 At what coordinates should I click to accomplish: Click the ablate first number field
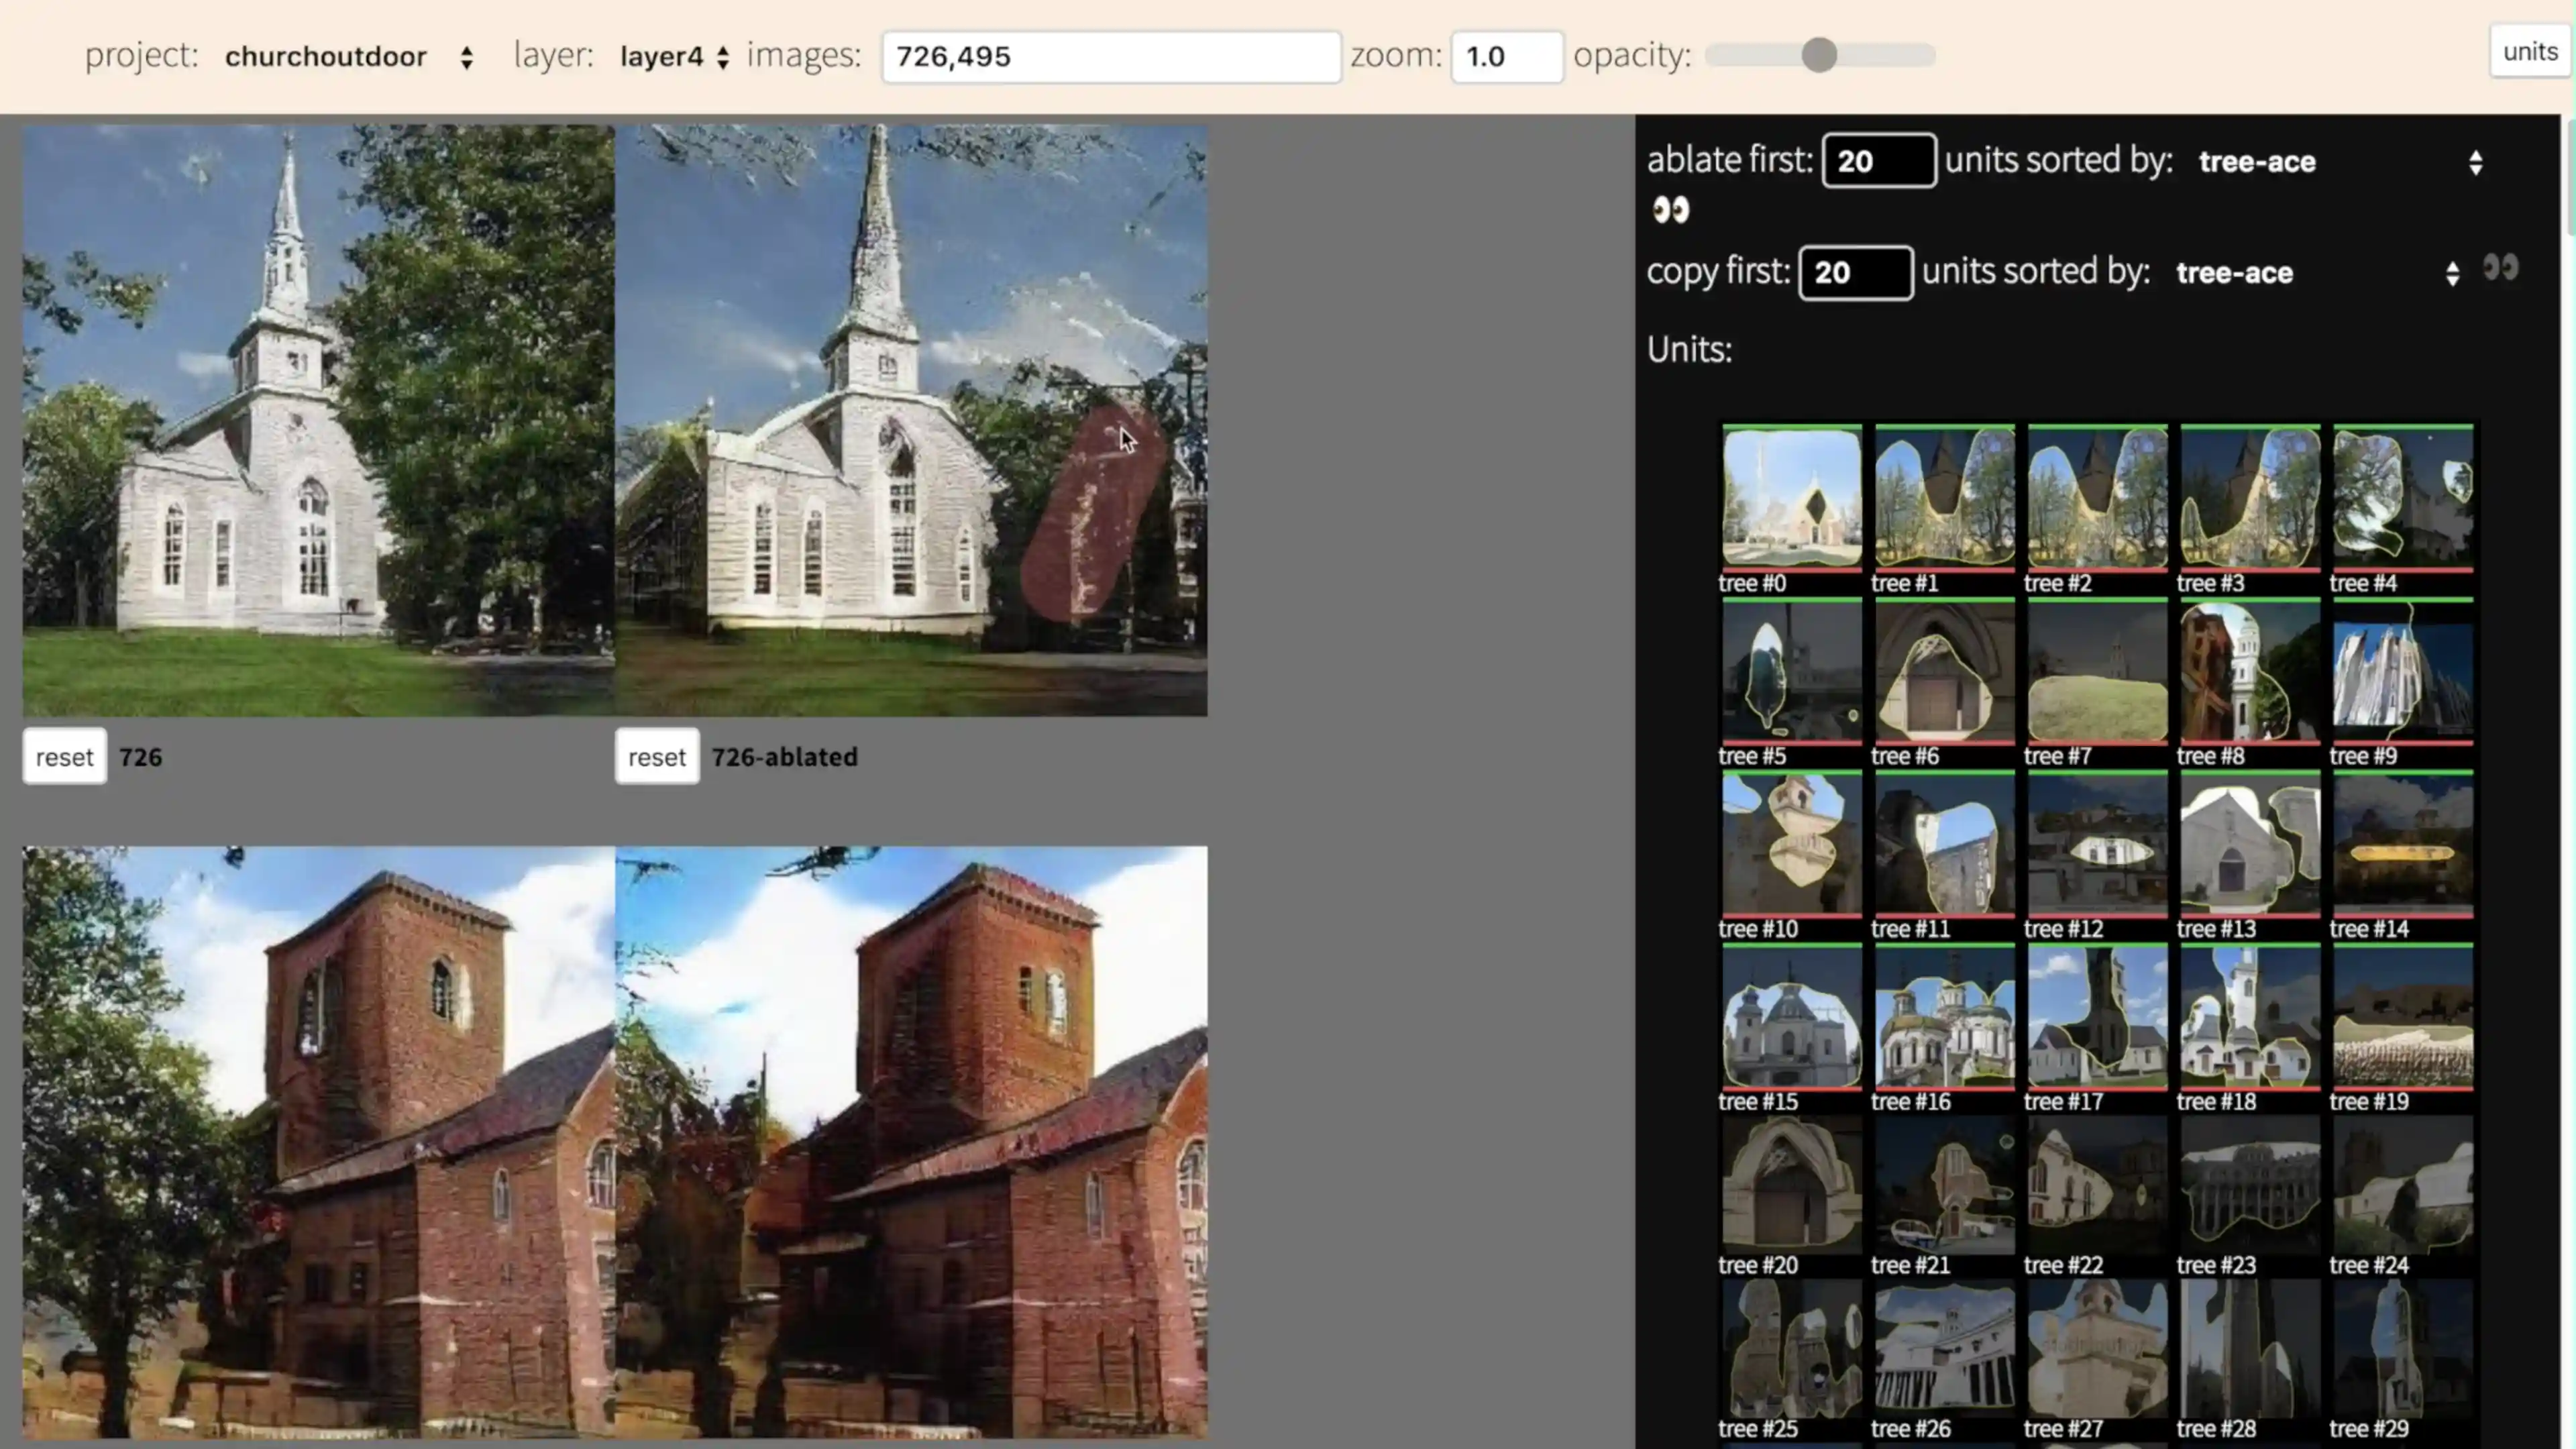point(1877,161)
